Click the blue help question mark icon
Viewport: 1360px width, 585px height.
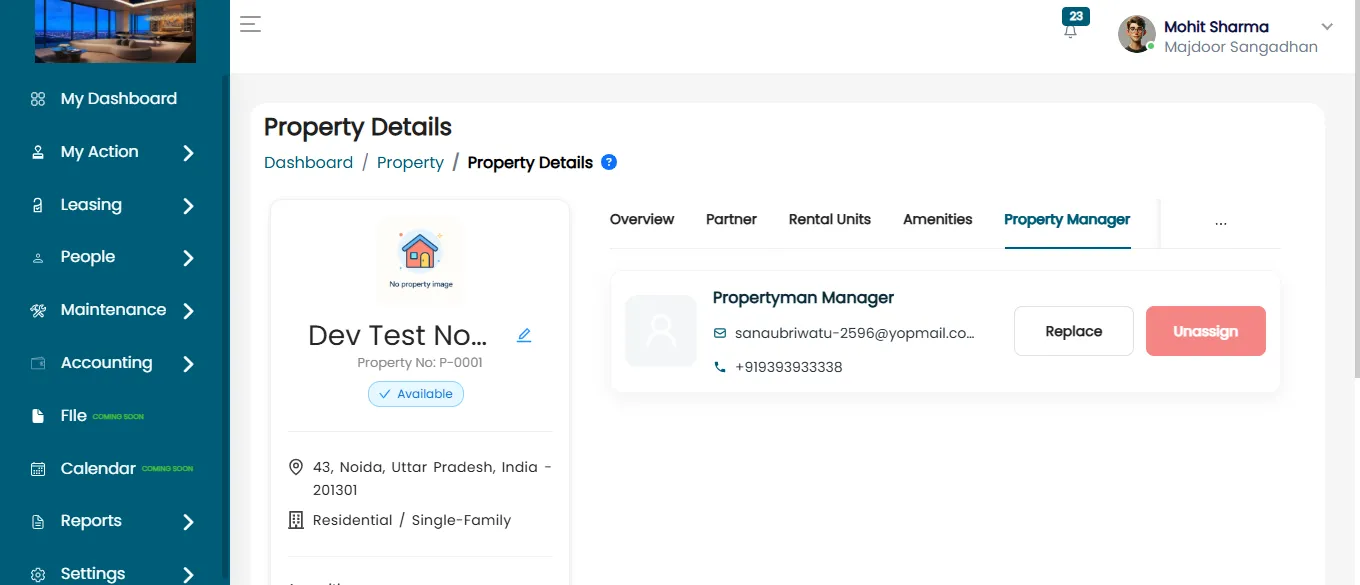pos(609,162)
